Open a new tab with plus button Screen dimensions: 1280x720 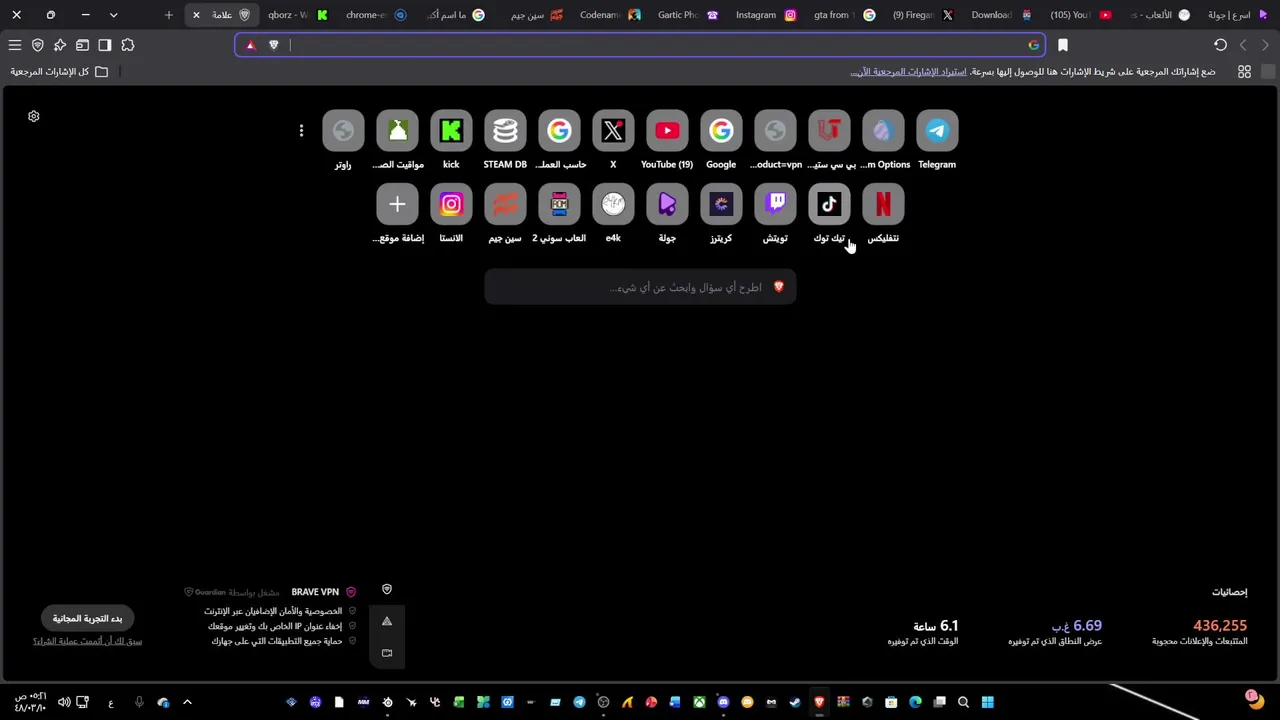pyautogui.click(x=168, y=15)
